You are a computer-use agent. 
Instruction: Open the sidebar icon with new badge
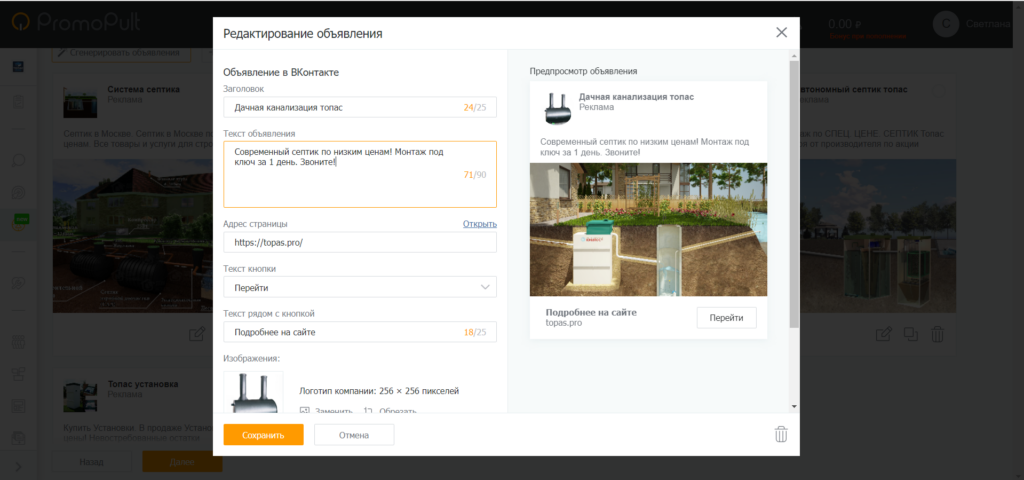pyautogui.click(x=20, y=225)
